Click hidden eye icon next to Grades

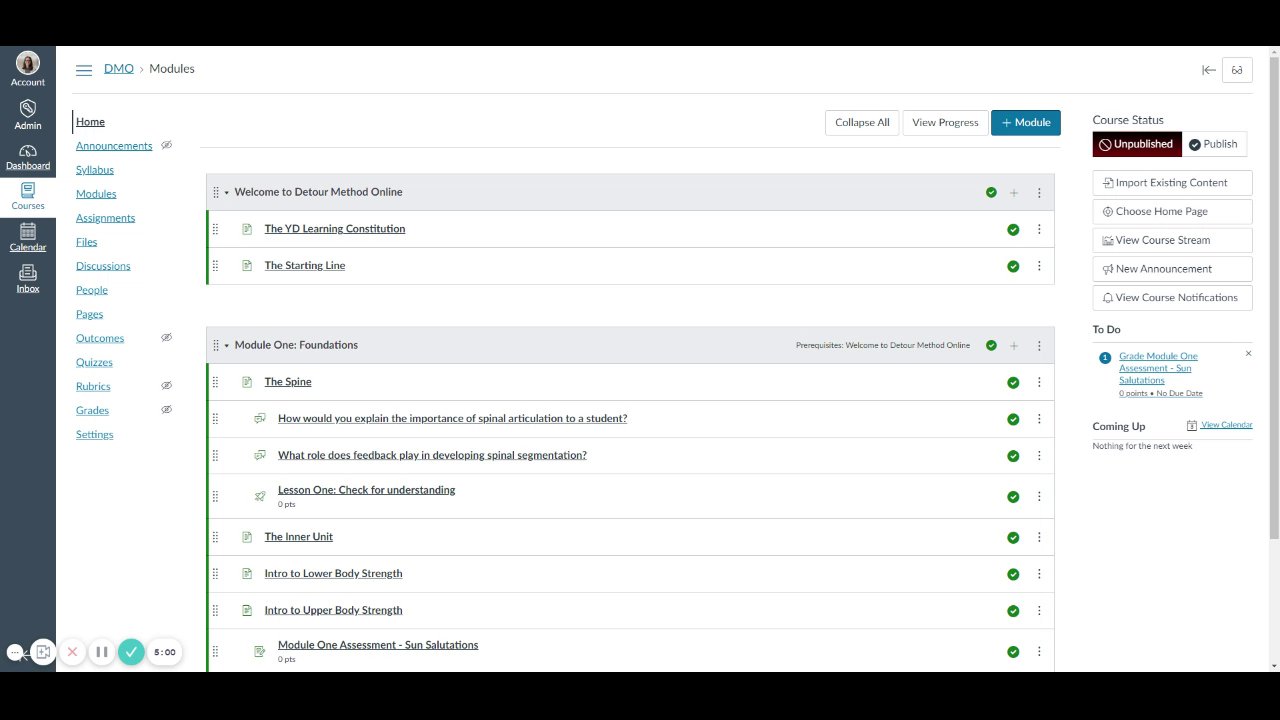pos(167,410)
